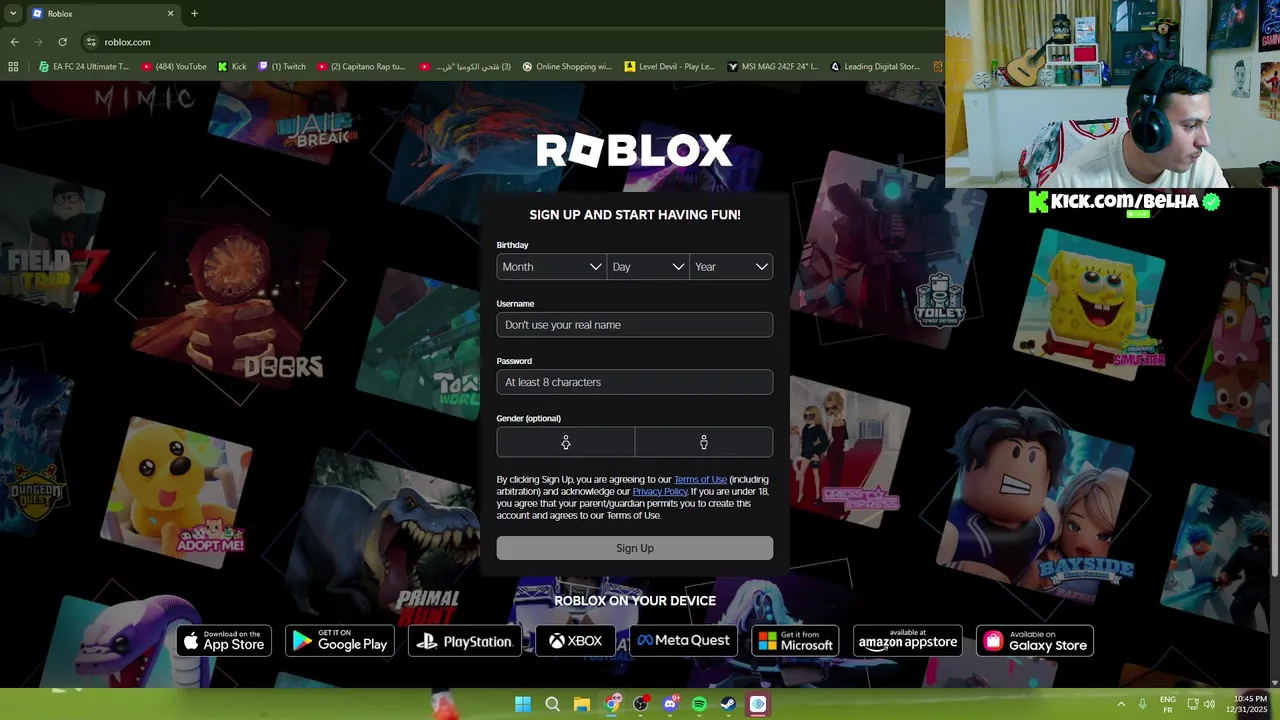The width and height of the screenshot is (1280, 720).
Task: Show hidden system tray icons
Action: click(1121, 704)
